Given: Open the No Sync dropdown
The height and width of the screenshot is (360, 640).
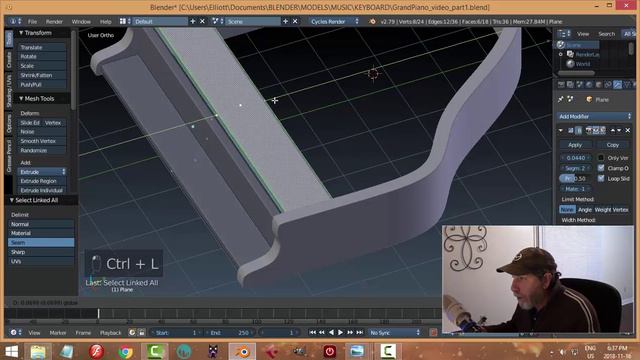Looking at the screenshot, I should (x=394, y=333).
